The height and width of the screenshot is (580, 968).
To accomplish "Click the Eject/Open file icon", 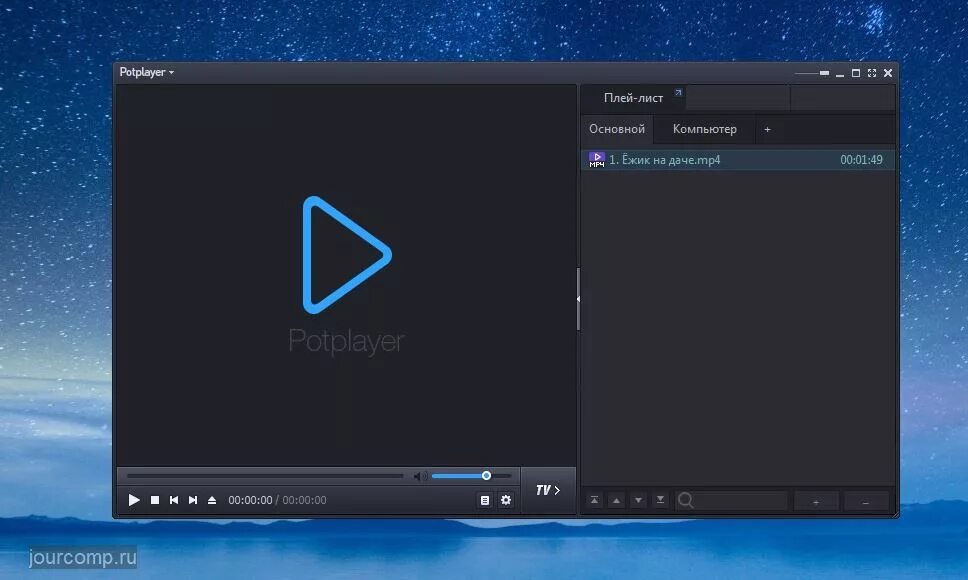I will click(x=212, y=500).
